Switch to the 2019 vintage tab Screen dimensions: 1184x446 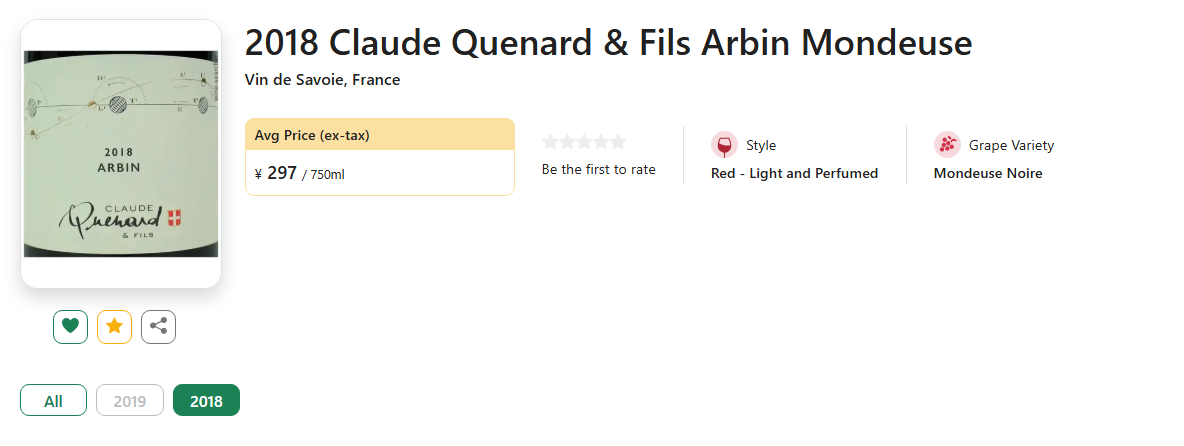click(x=129, y=401)
